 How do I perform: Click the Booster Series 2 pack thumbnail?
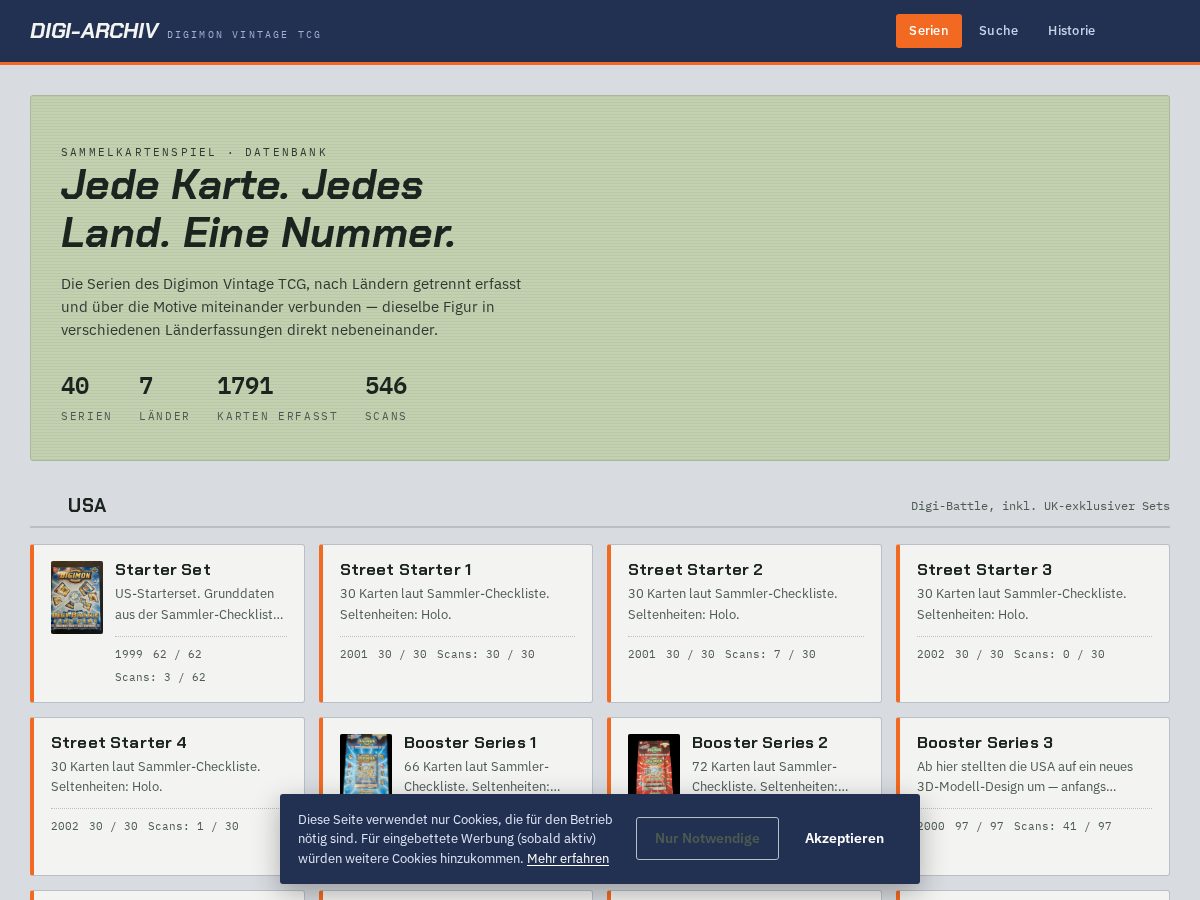654,764
